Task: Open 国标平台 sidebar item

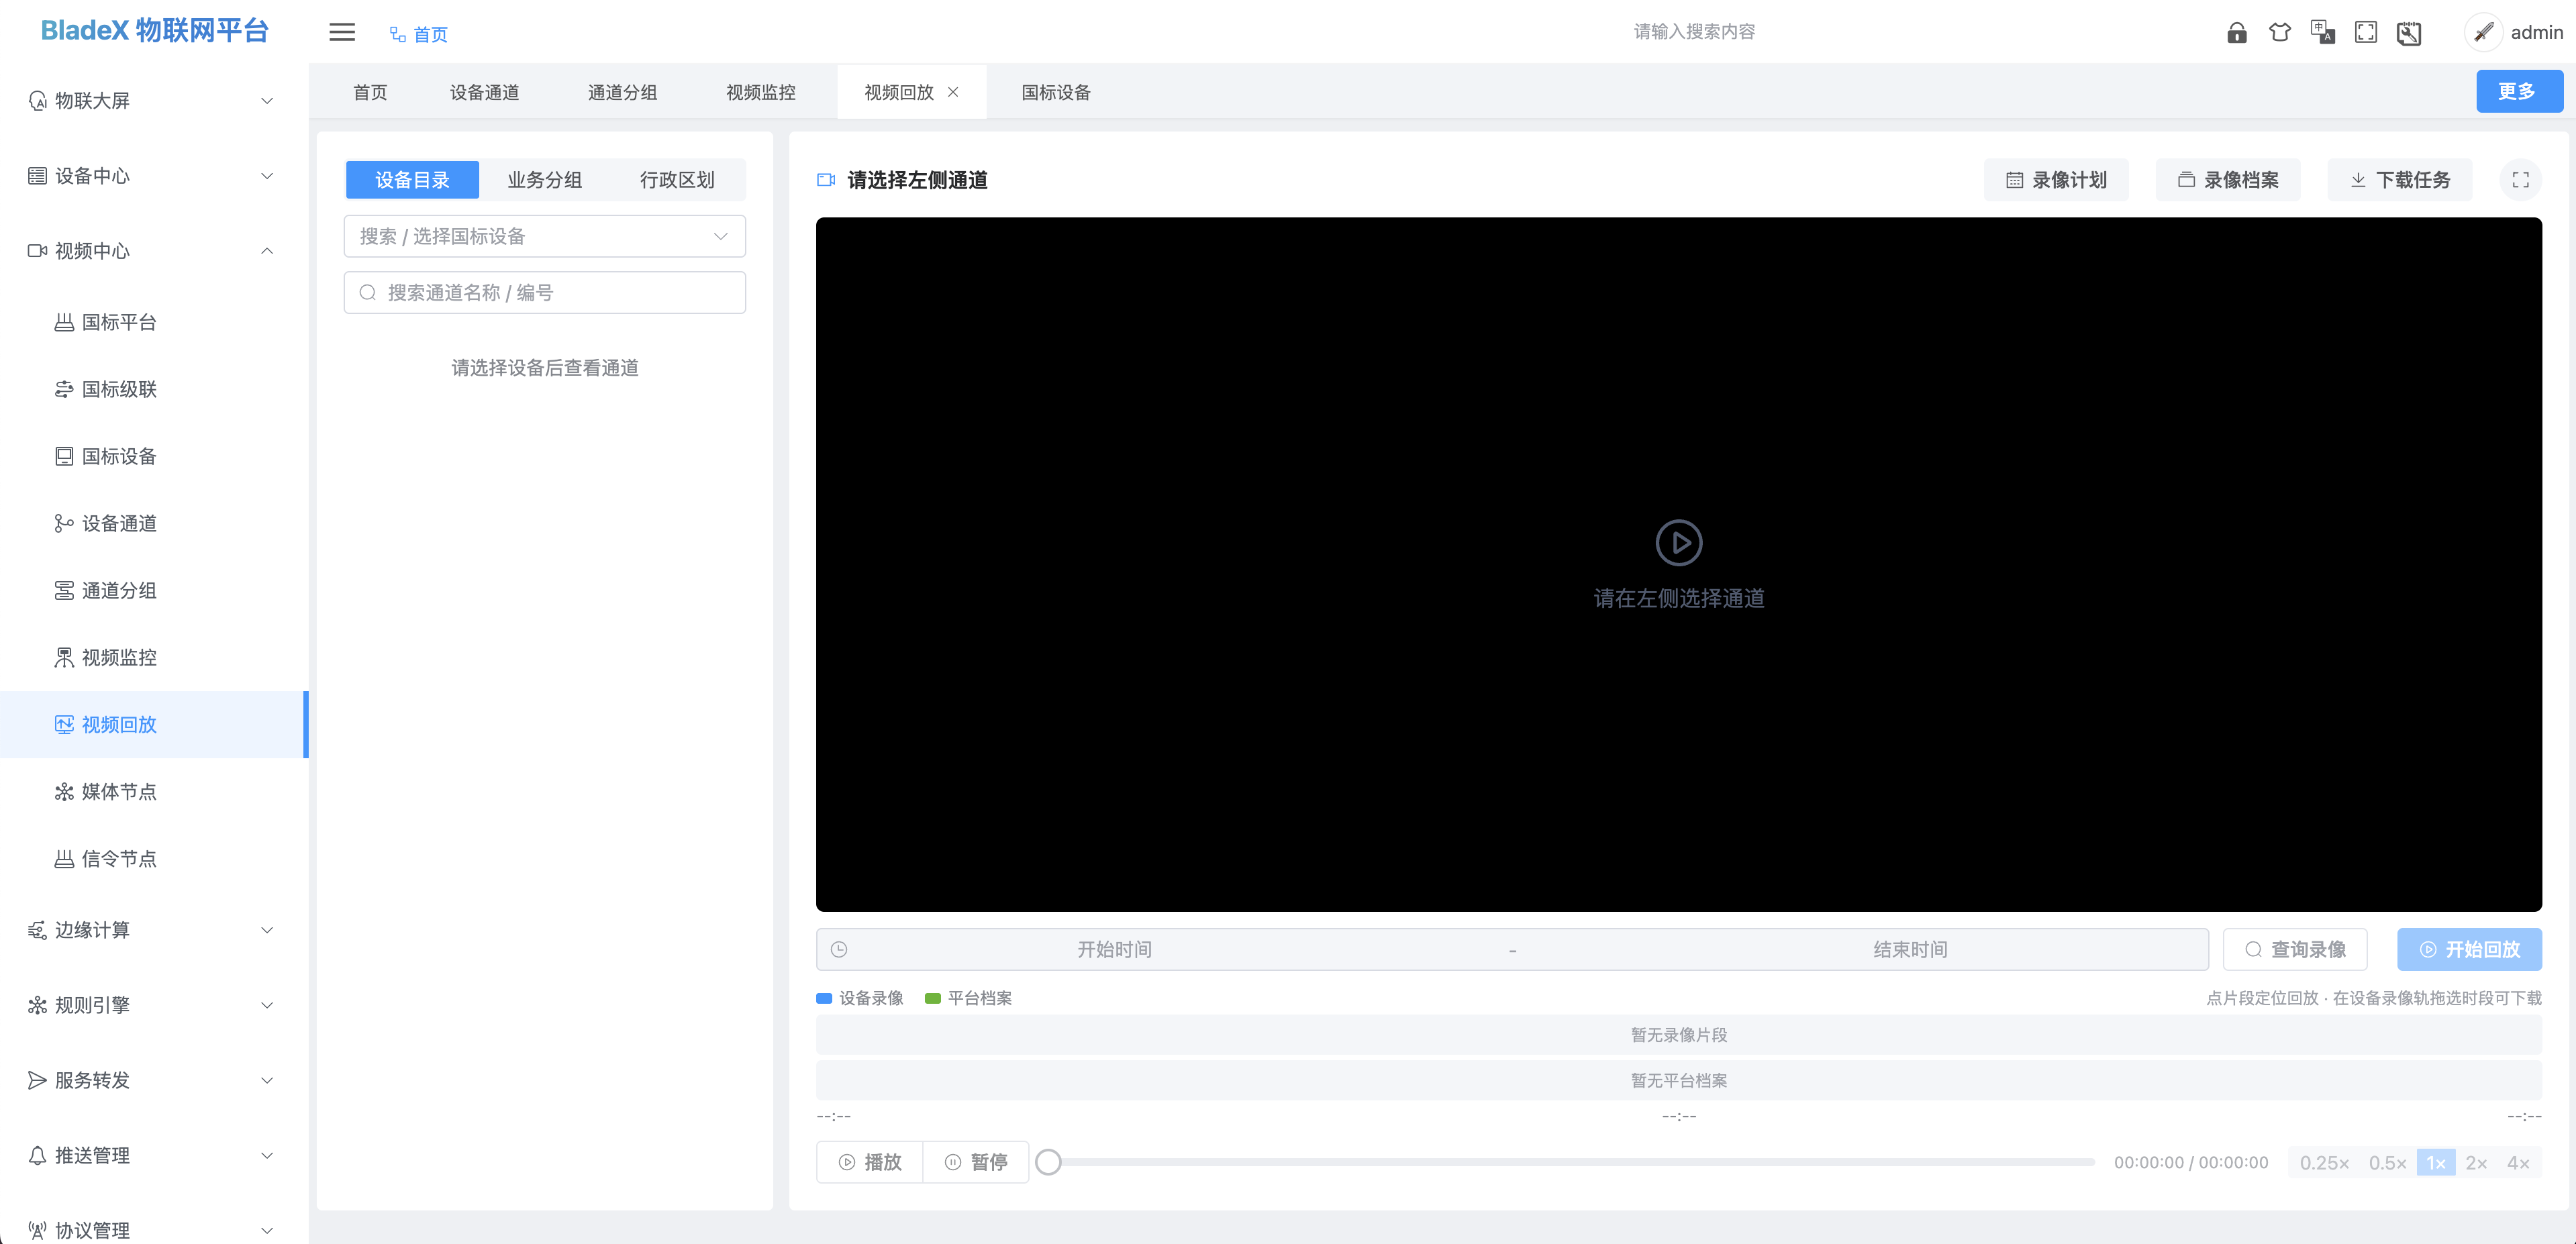Action: tap(153, 322)
